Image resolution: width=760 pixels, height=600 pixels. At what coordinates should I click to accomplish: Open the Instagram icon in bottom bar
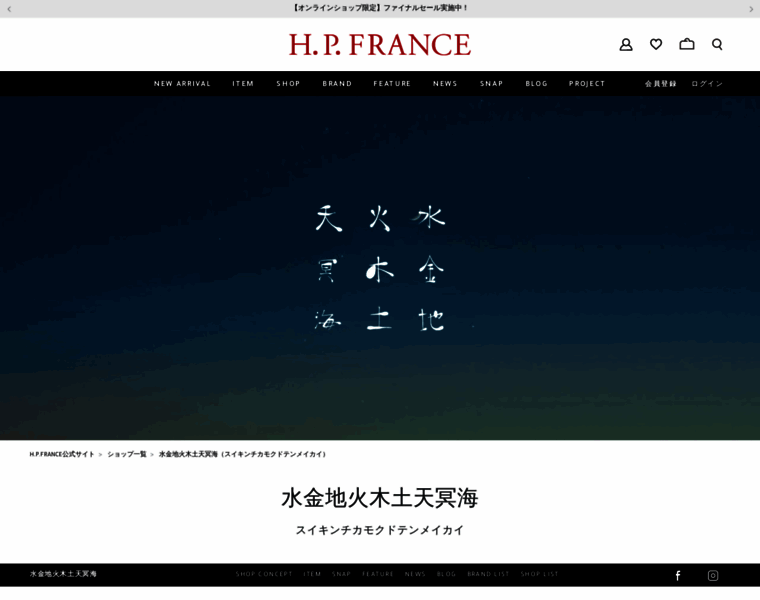pos(713,575)
